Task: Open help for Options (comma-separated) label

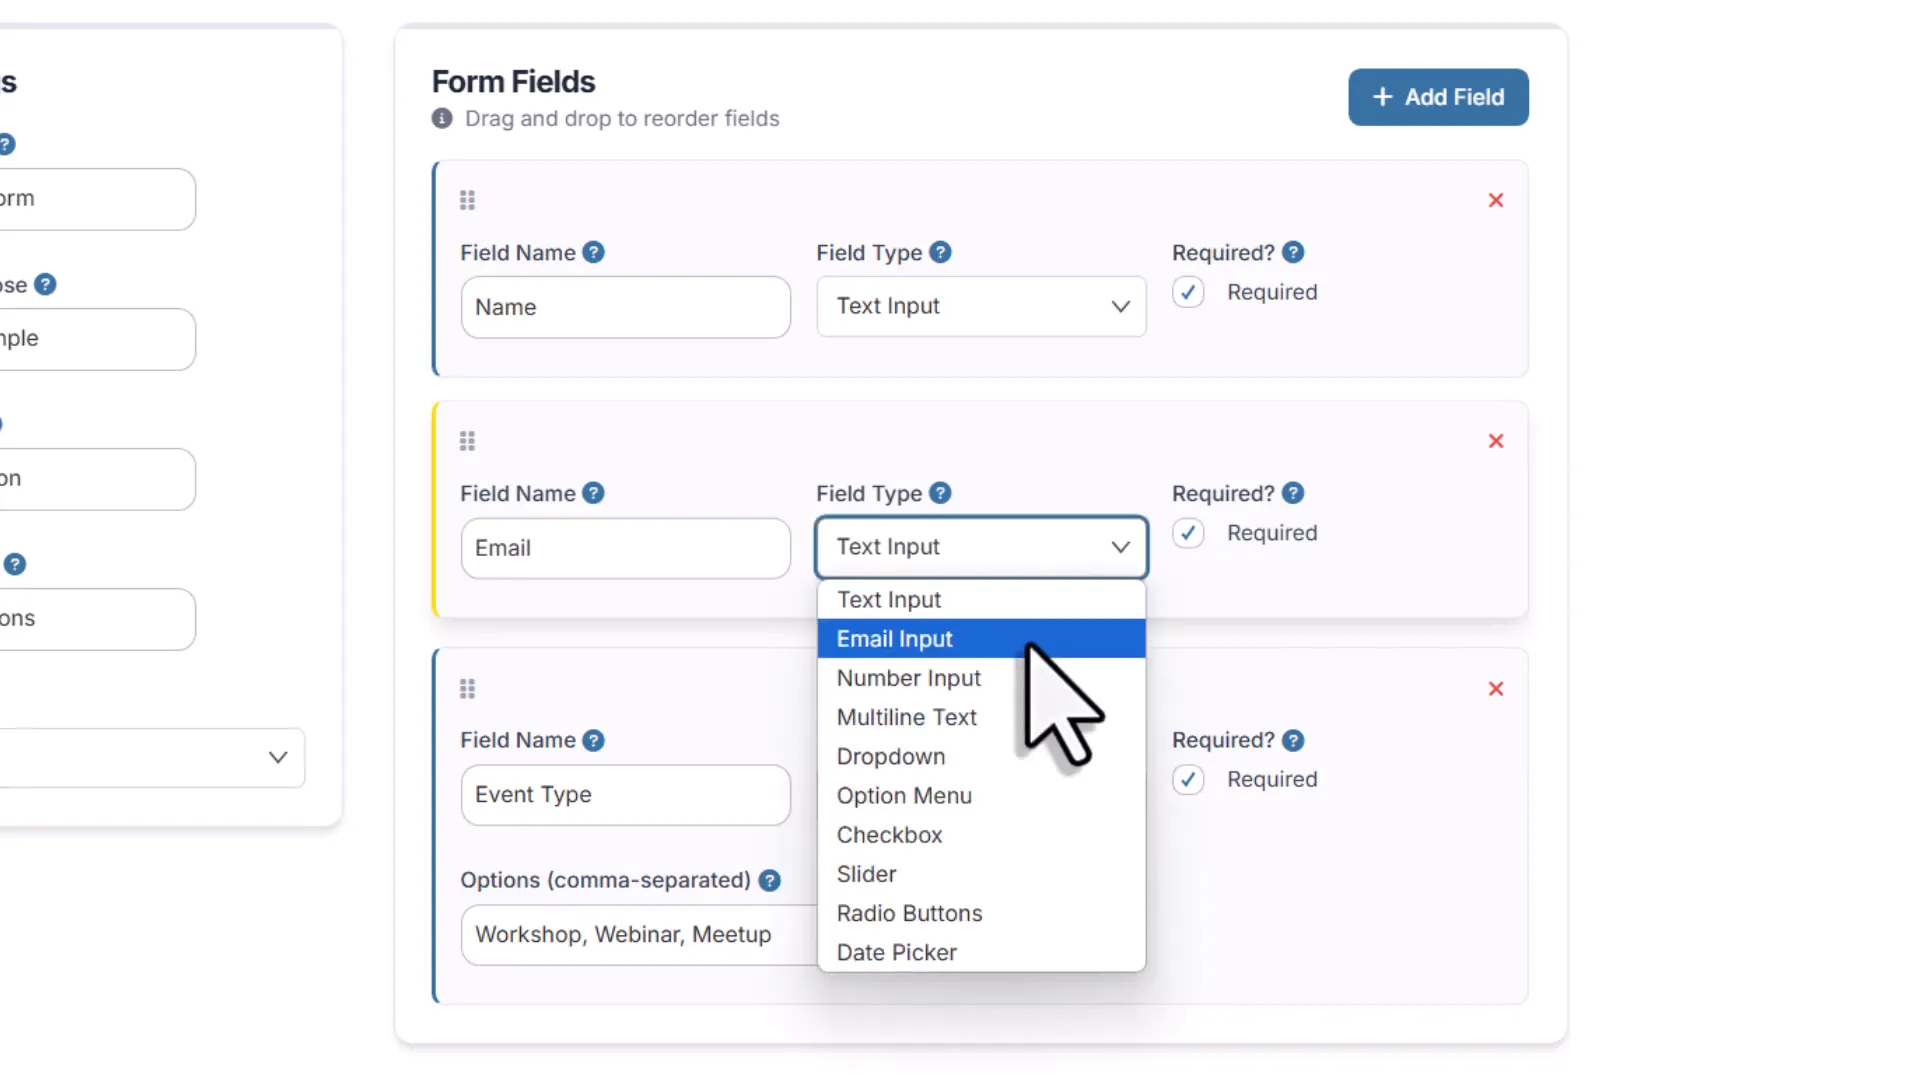Action: [x=769, y=880]
